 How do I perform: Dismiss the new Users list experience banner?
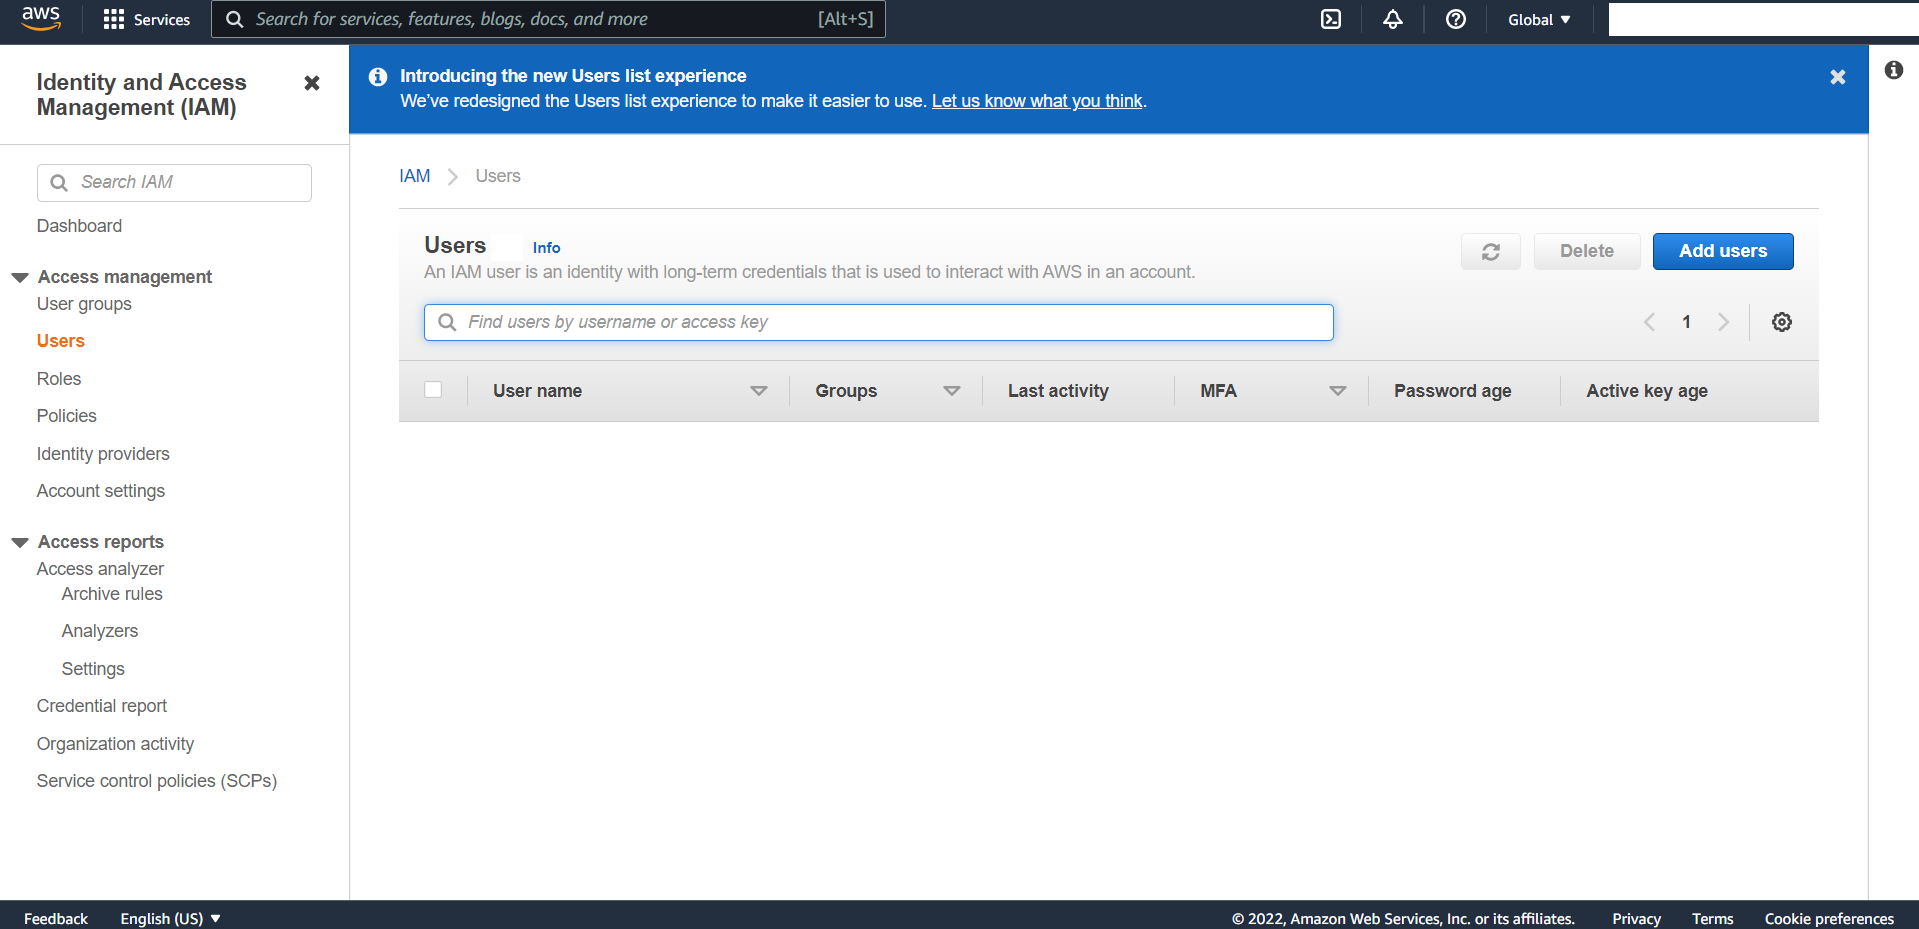pyautogui.click(x=1837, y=76)
